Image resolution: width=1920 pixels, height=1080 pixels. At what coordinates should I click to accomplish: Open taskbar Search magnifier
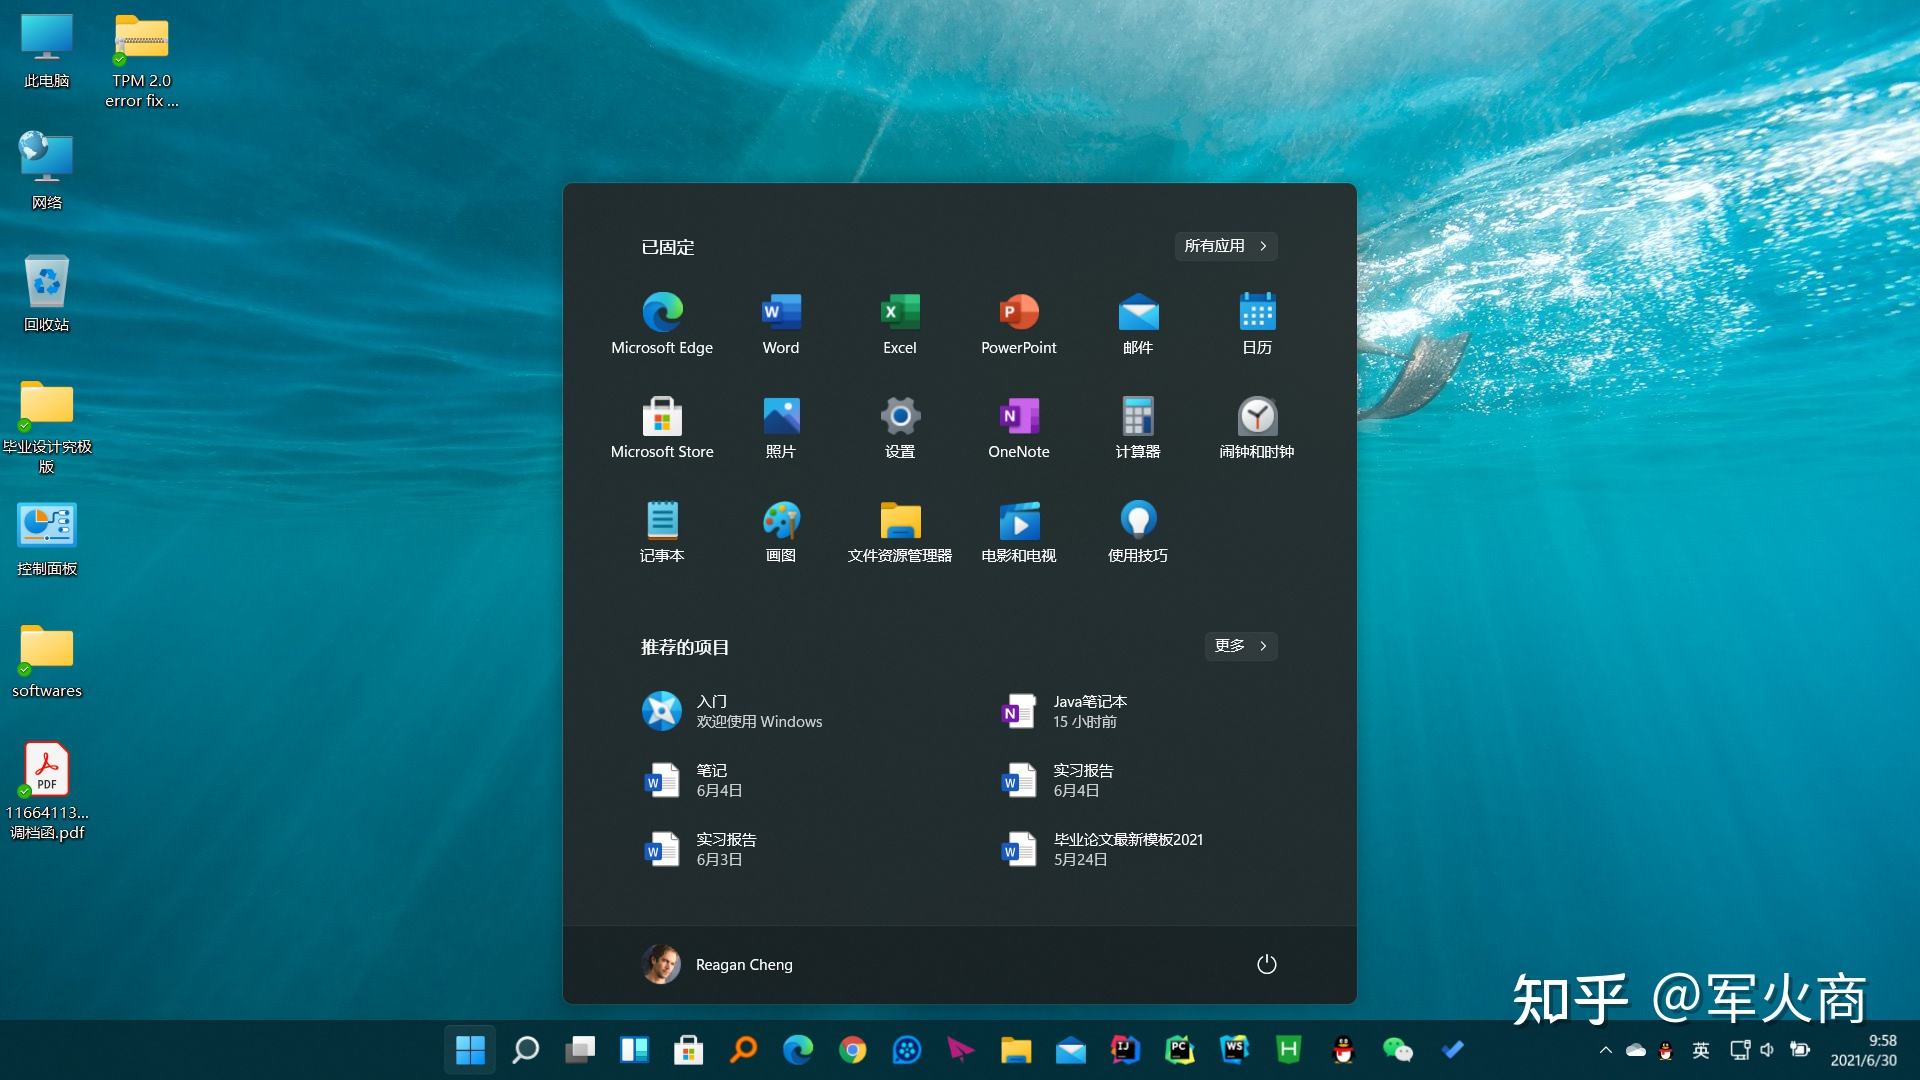point(525,1050)
